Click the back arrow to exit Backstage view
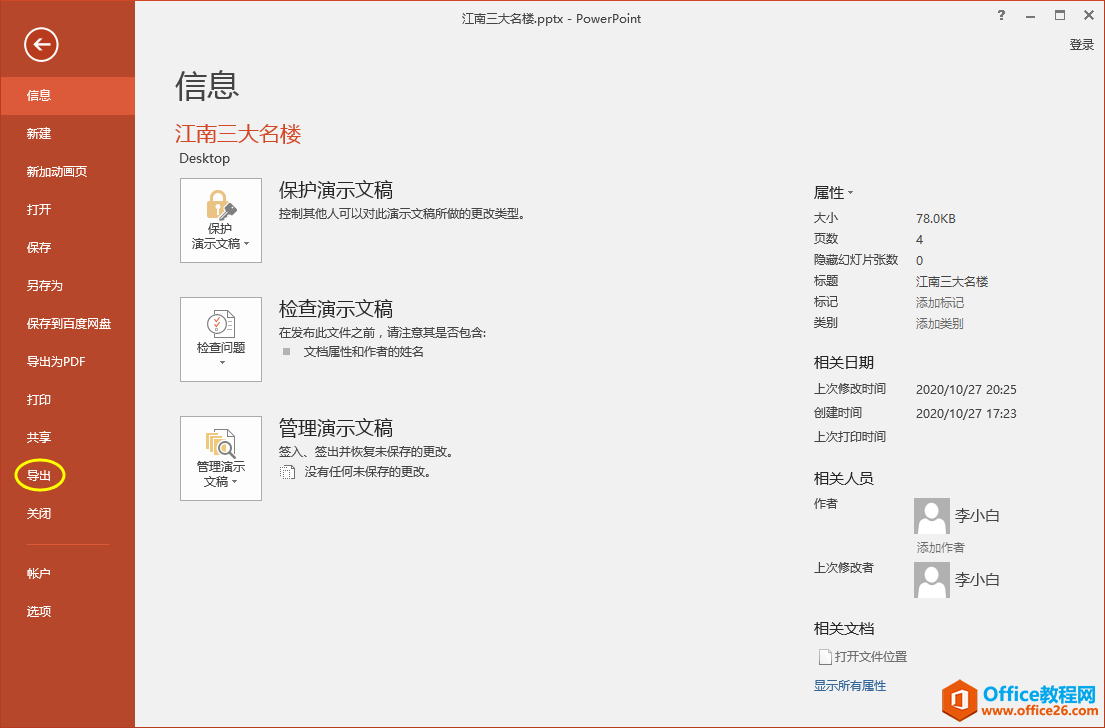The height and width of the screenshot is (728, 1105). [x=40, y=44]
